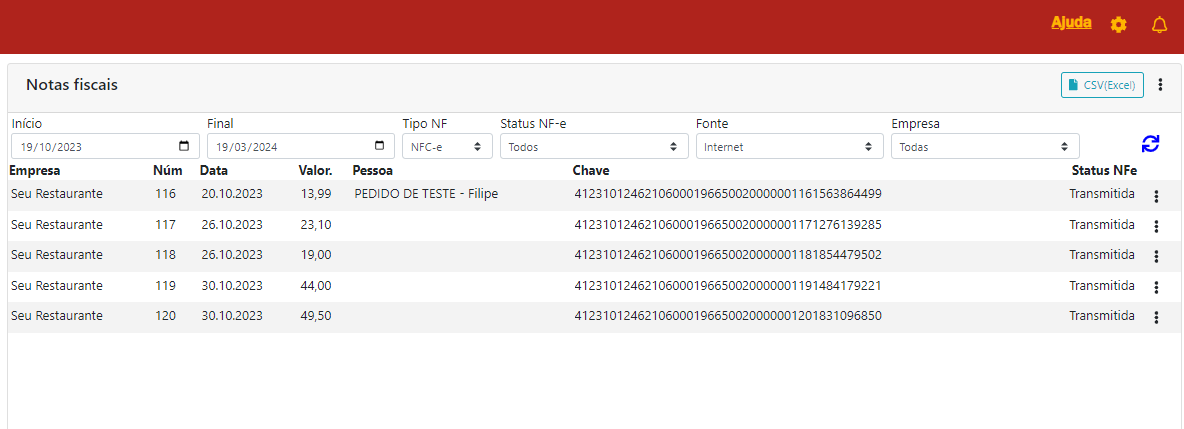
Task: Click the Ajuda help link
Action: pyautogui.click(x=1071, y=23)
